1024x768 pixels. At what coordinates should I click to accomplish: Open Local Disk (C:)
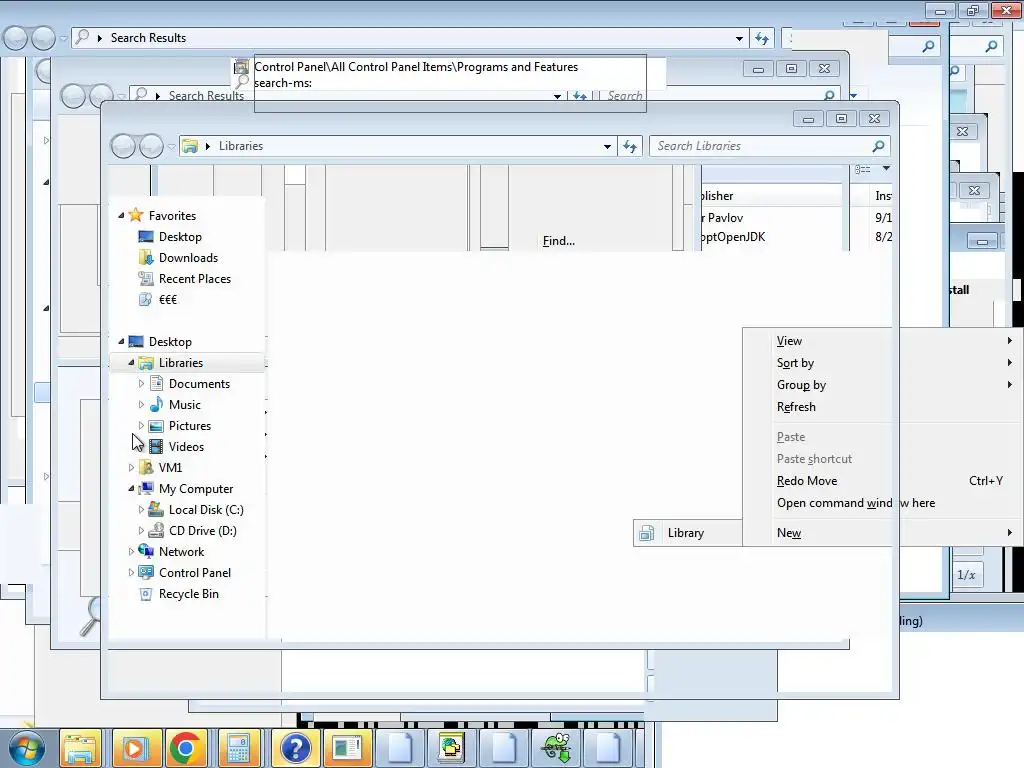(206, 509)
